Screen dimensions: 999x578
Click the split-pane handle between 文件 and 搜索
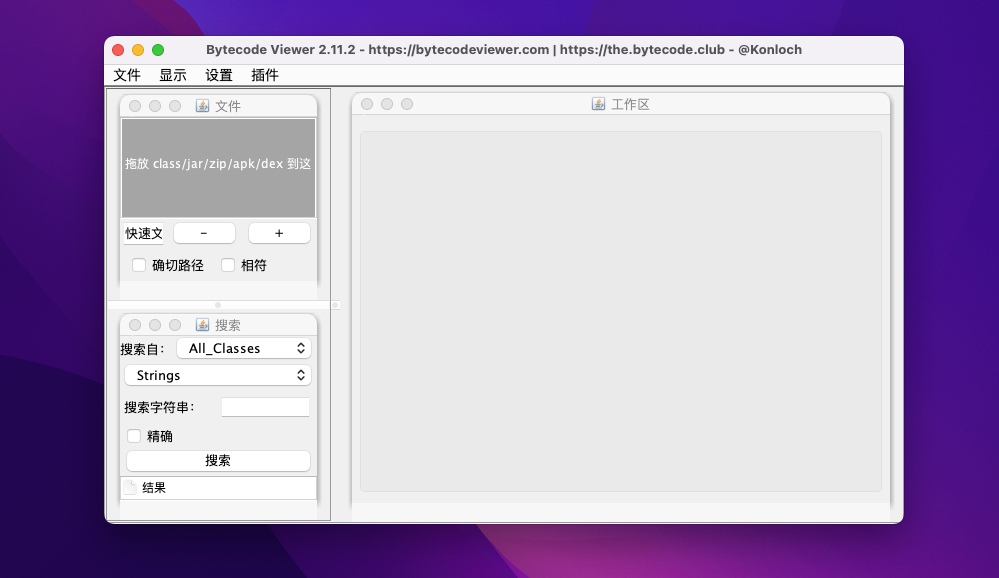click(x=218, y=305)
